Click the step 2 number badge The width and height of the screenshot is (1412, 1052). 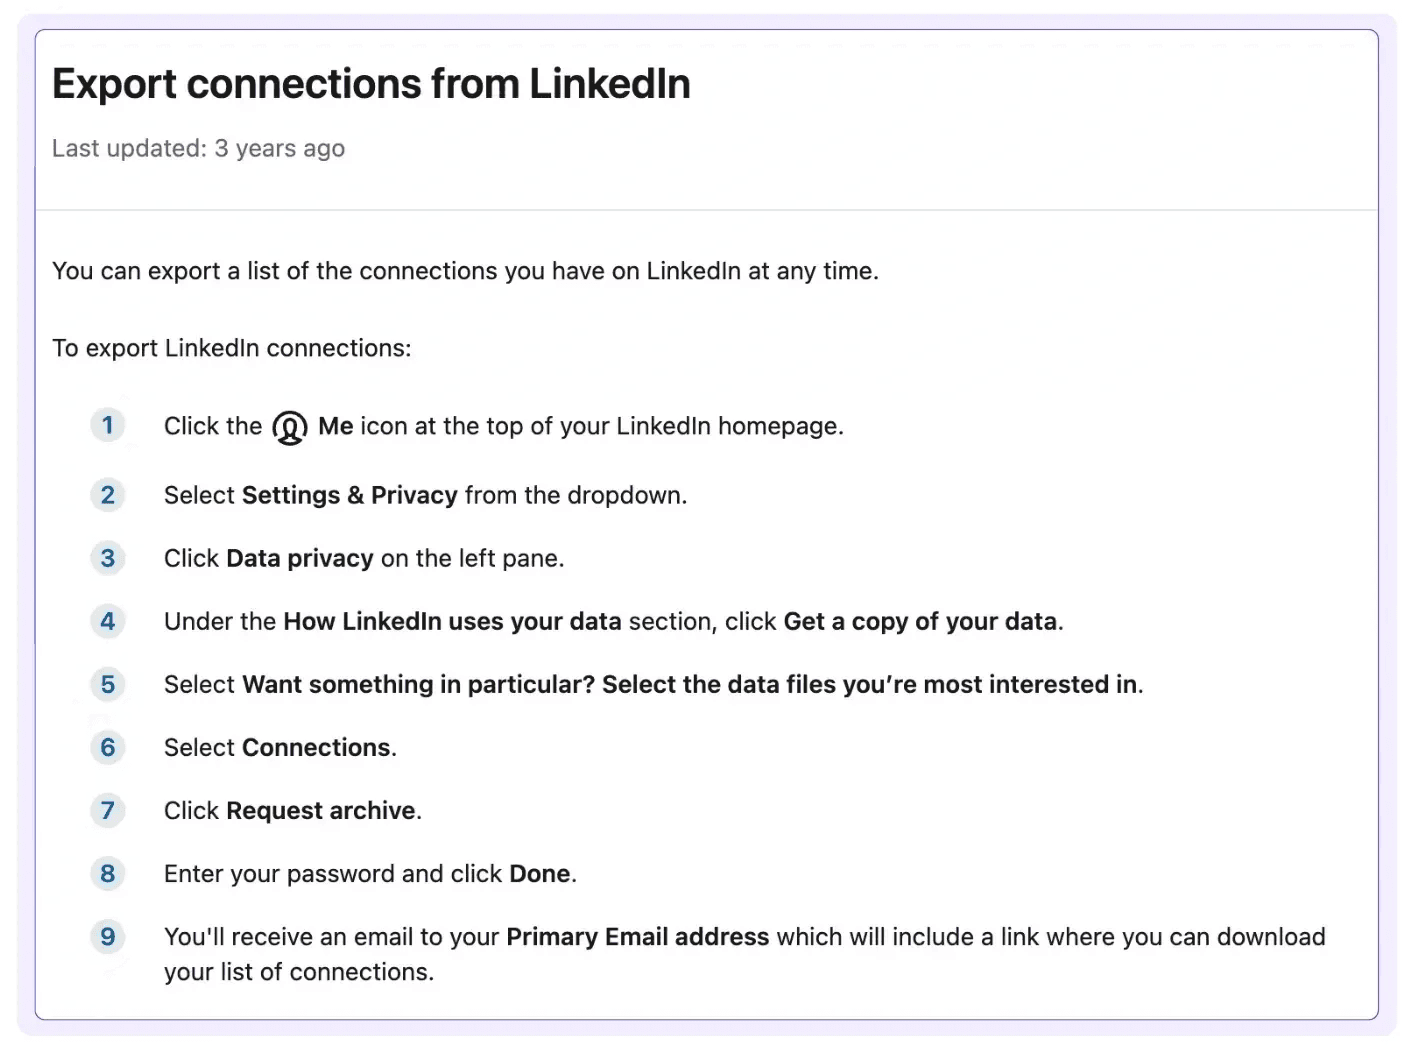[108, 495]
